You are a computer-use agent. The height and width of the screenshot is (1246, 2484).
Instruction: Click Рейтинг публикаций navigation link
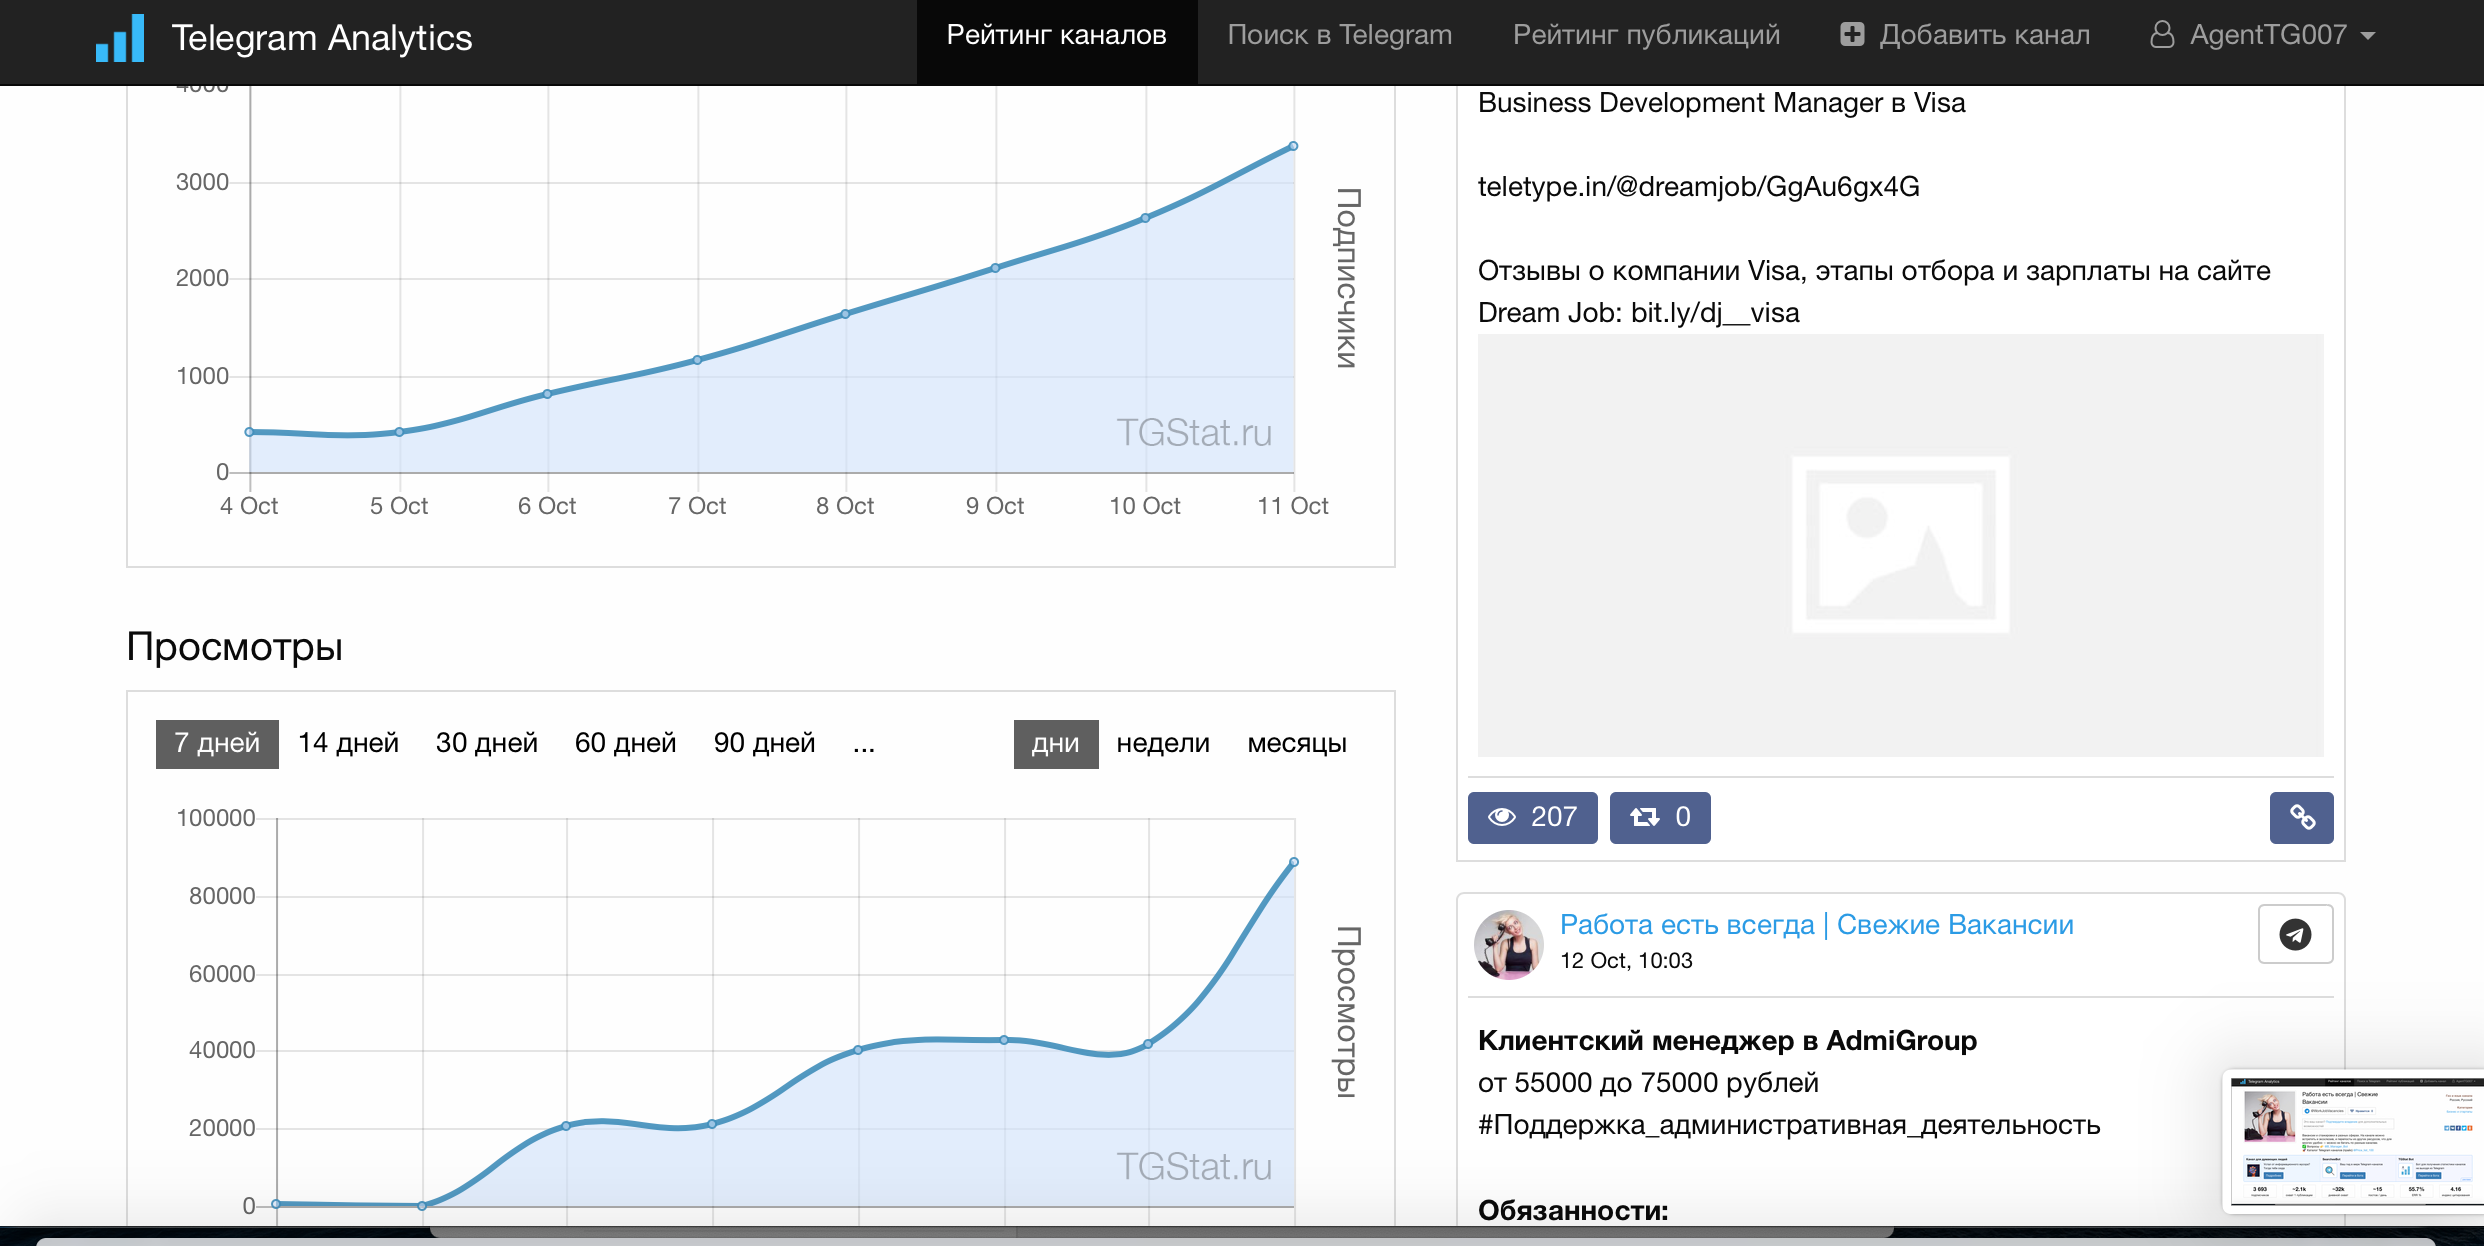(1646, 35)
